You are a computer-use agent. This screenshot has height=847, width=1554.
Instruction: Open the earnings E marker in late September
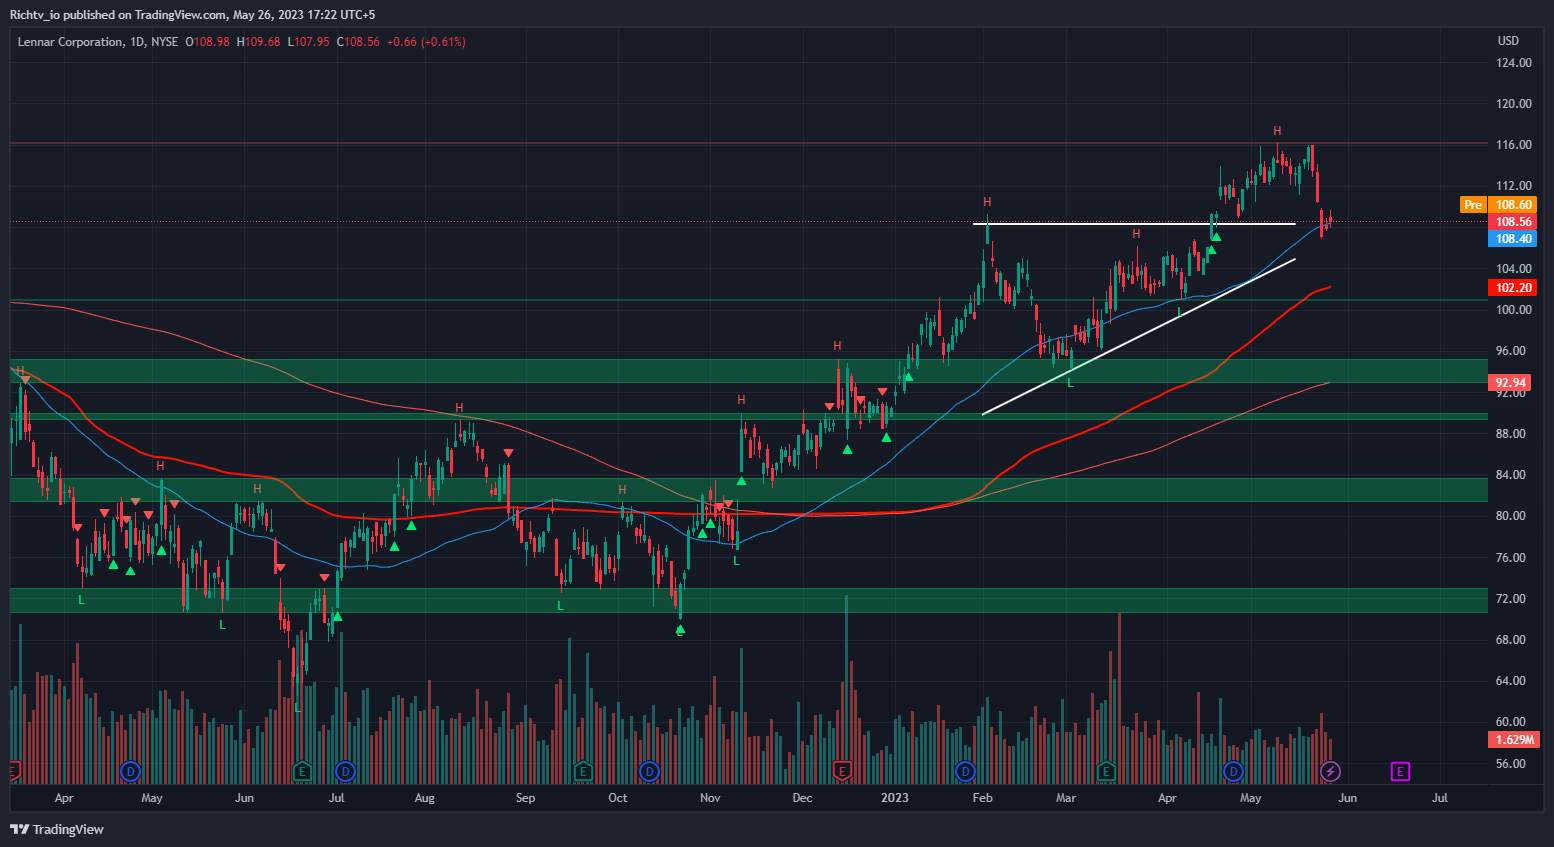coord(584,771)
